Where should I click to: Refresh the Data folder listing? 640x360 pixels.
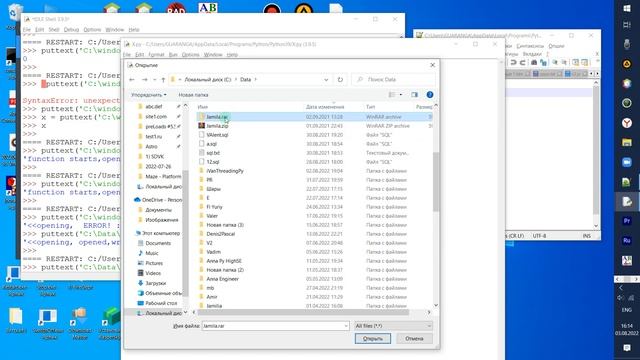(340, 80)
